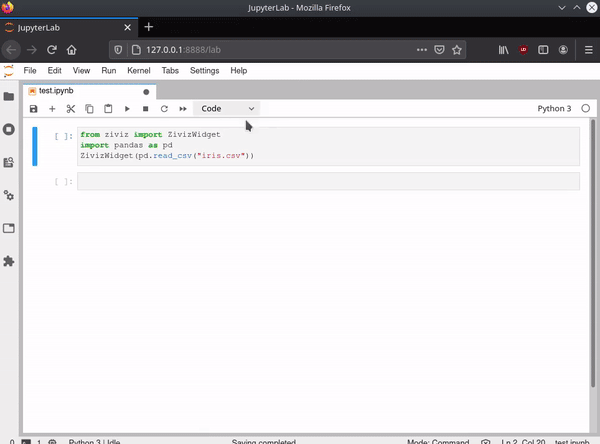Open Running Terminals and Kernels panel
The height and width of the screenshot is (444, 600).
pos(9,129)
